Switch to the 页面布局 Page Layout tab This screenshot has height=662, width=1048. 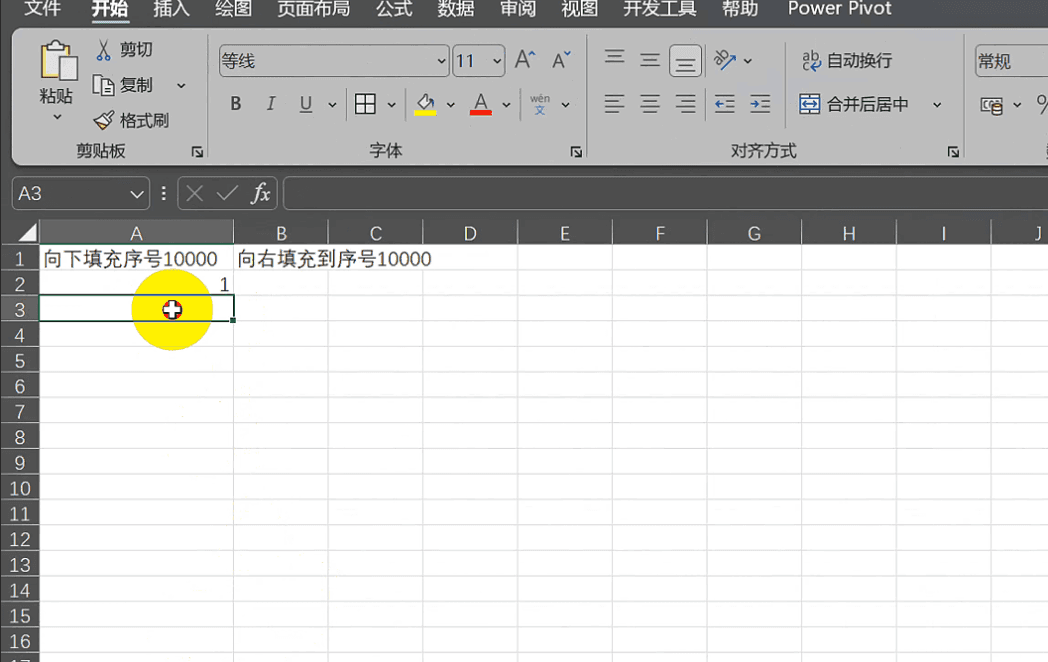pos(313,9)
